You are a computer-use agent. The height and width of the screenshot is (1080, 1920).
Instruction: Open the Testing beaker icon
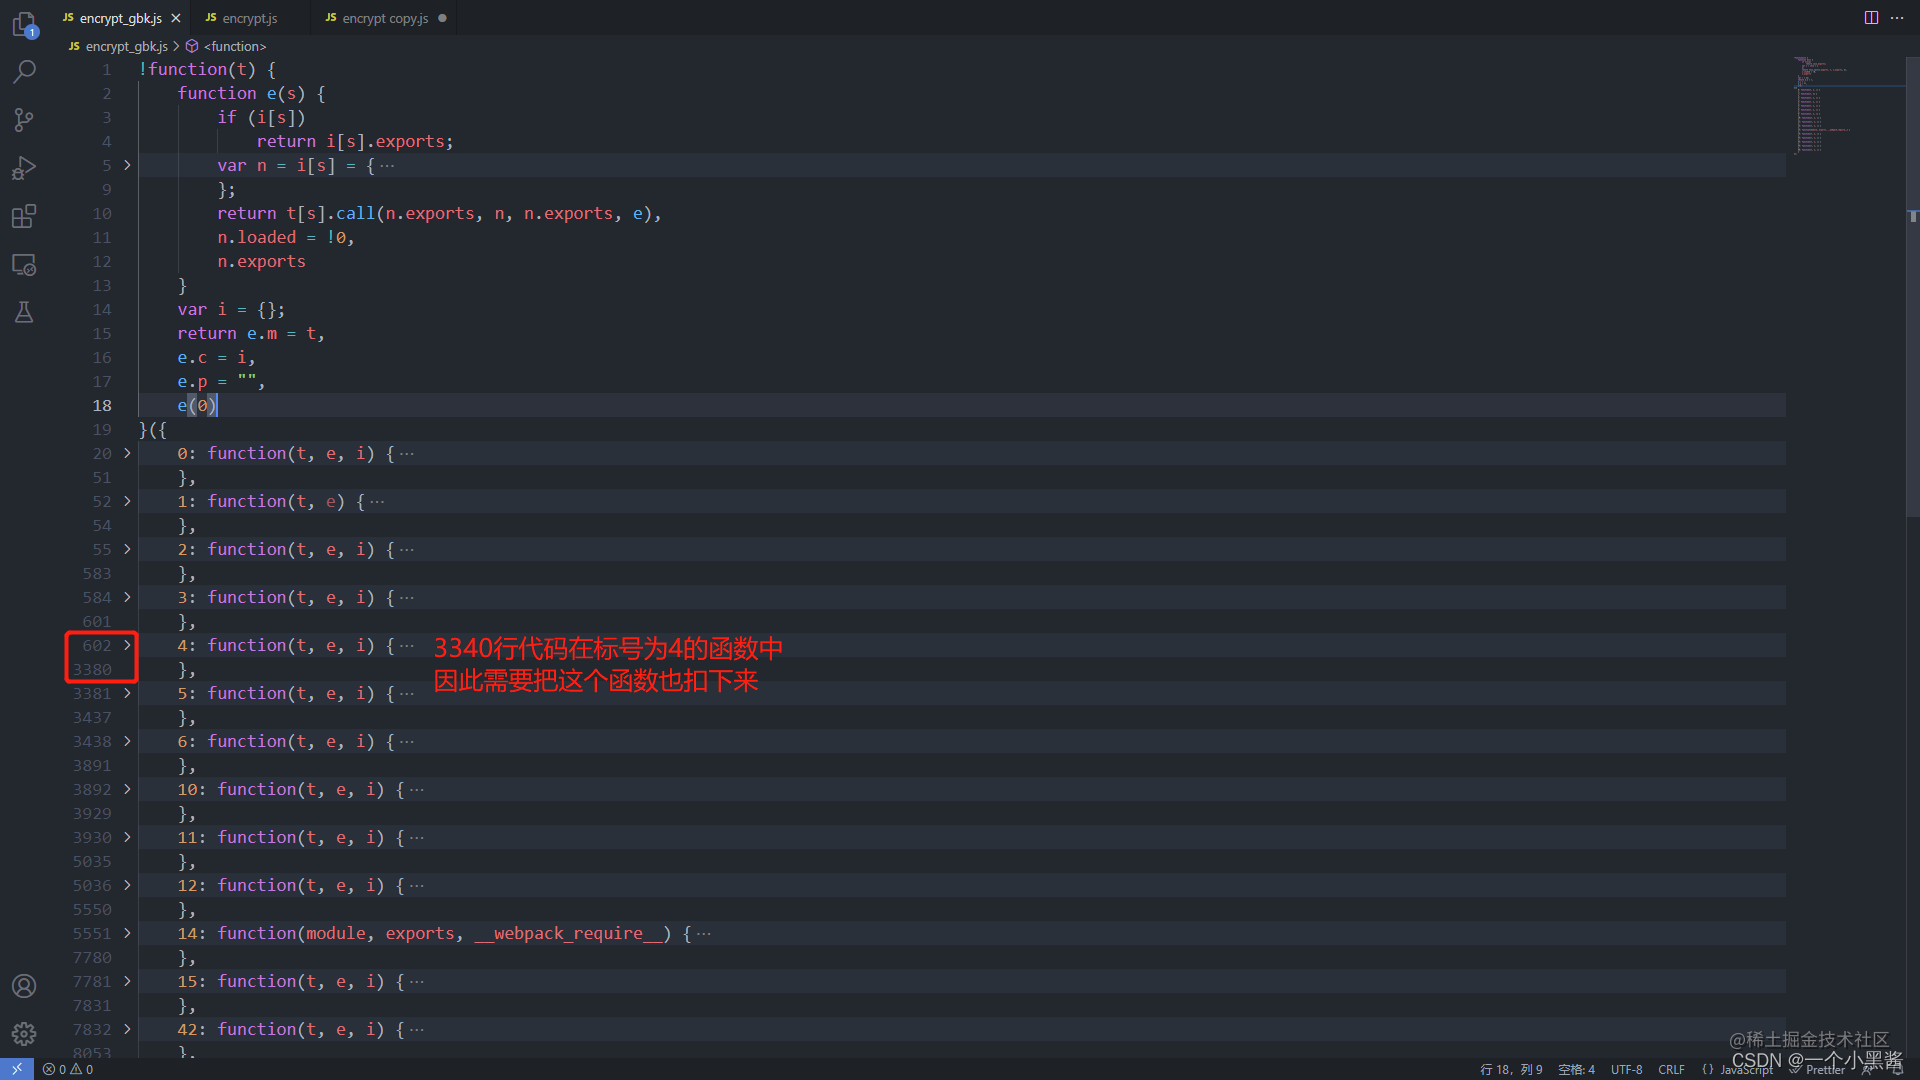pyautogui.click(x=24, y=312)
